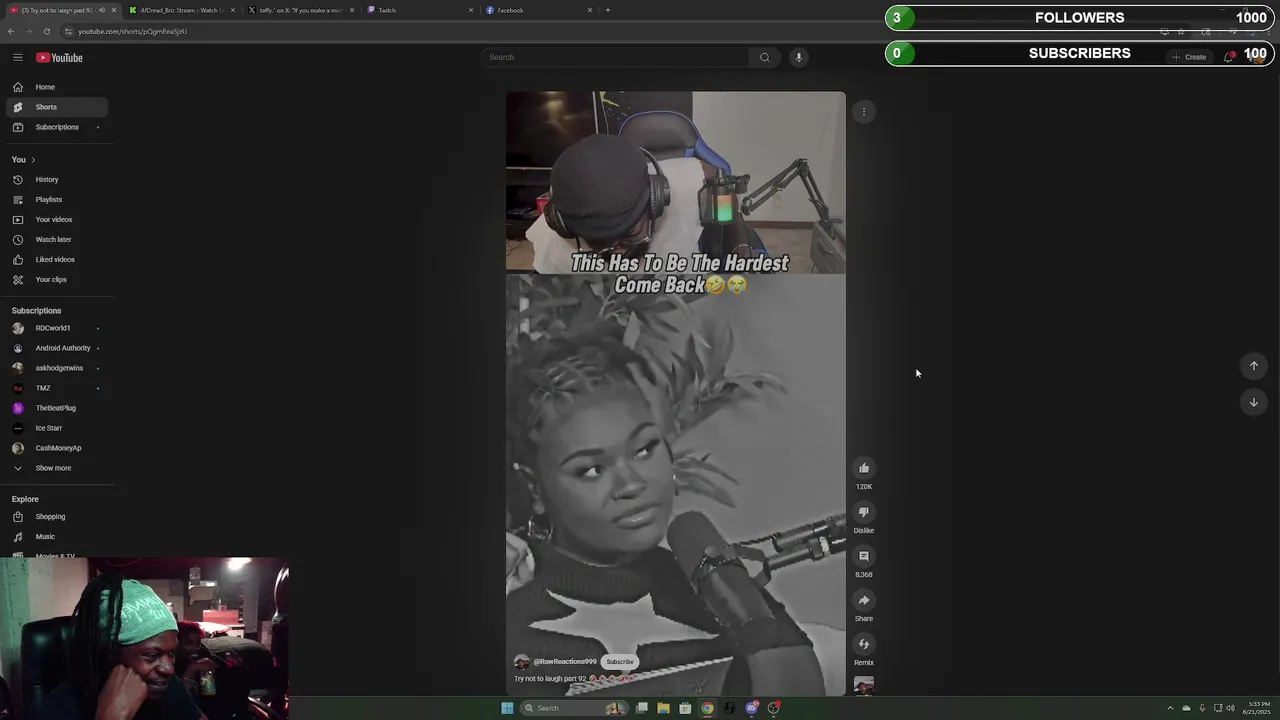Open History in the sidebar
Viewport: 1280px width, 720px height.
[56, 180]
